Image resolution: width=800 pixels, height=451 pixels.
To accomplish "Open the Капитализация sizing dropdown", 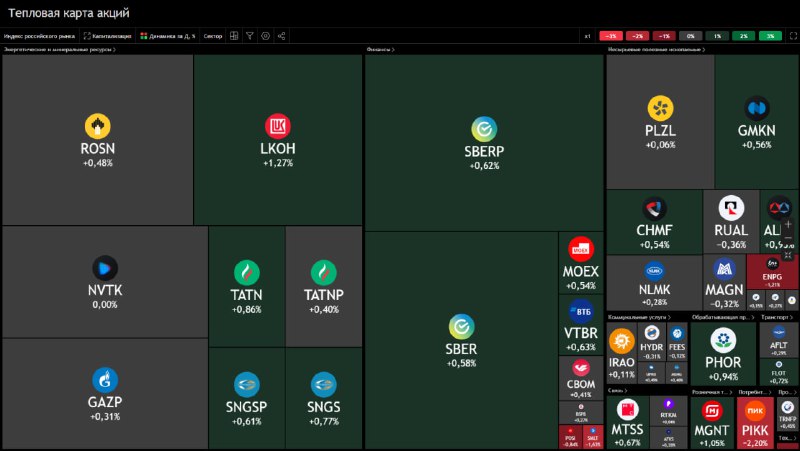I will [108, 36].
